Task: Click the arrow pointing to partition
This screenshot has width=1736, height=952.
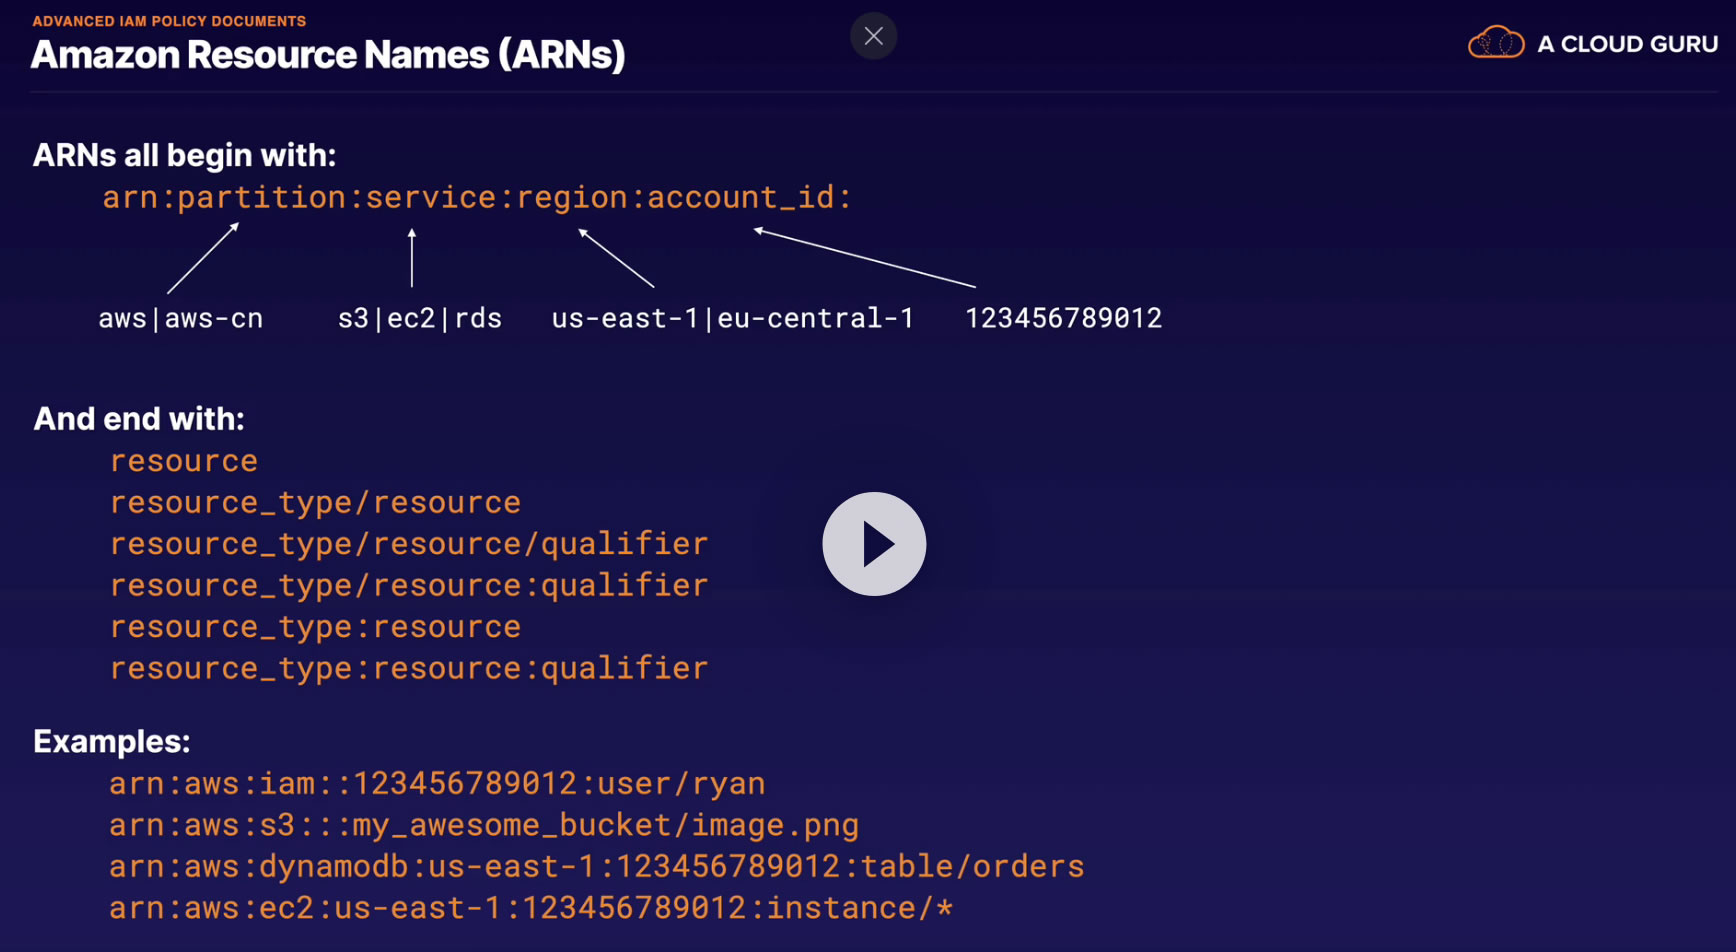Action: click(203, 258)
